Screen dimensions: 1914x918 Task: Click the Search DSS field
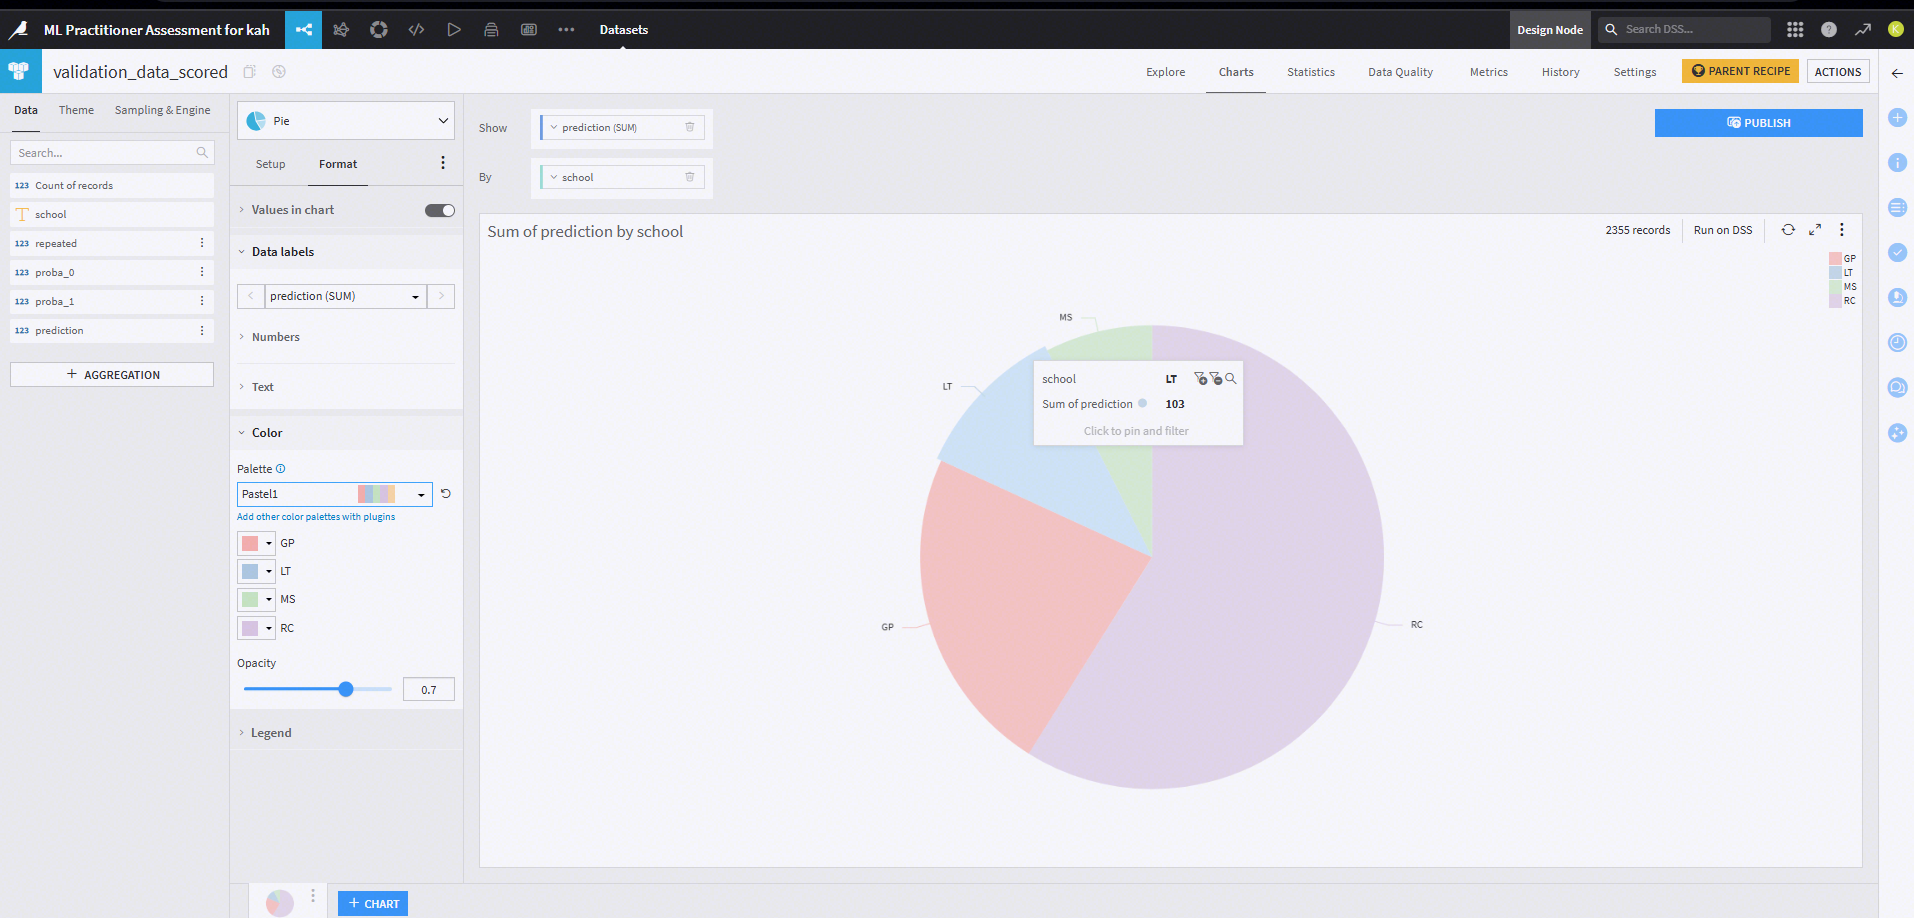click(1684, 30)
